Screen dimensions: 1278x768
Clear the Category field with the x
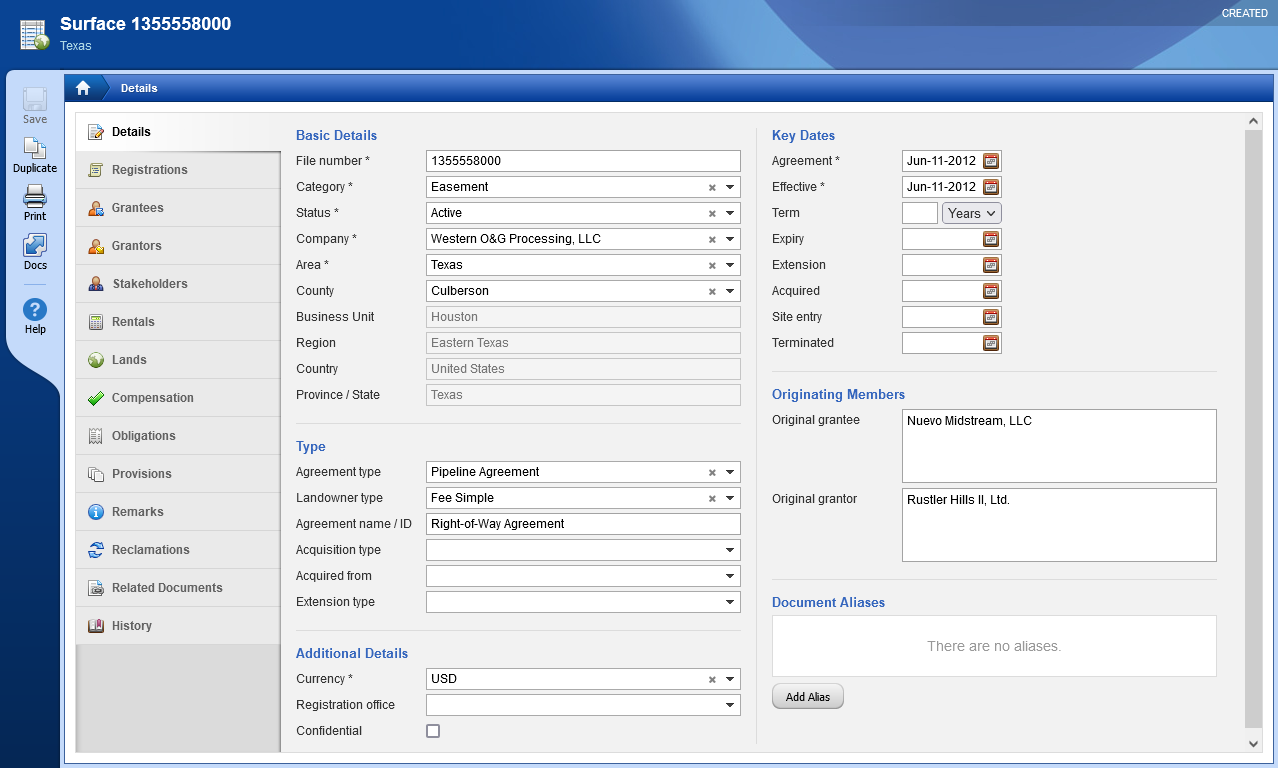(712, 186)
